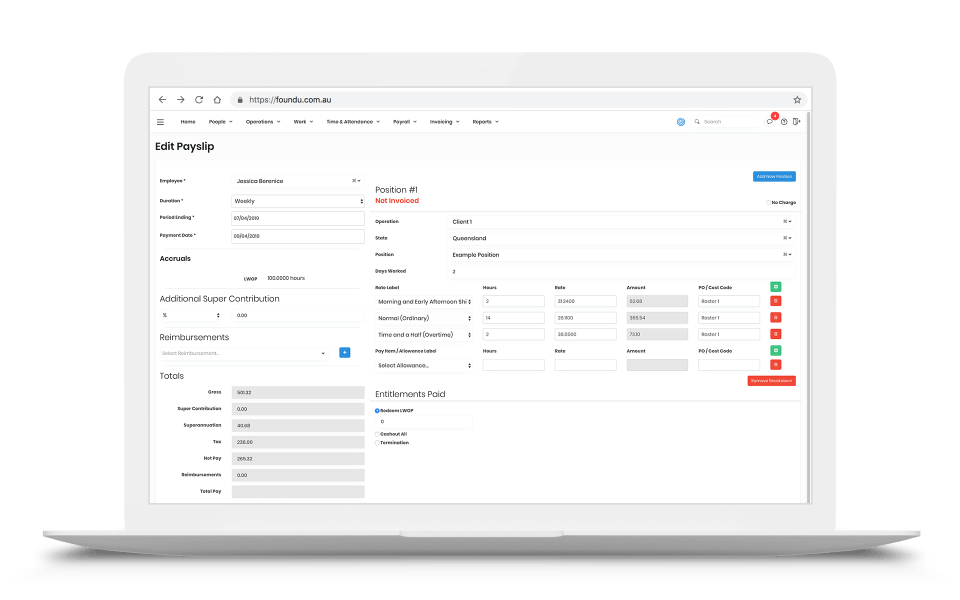Delete the Normal (Ordinary) rate row
The image size is (960, 600).
click(x=776, y=318)
